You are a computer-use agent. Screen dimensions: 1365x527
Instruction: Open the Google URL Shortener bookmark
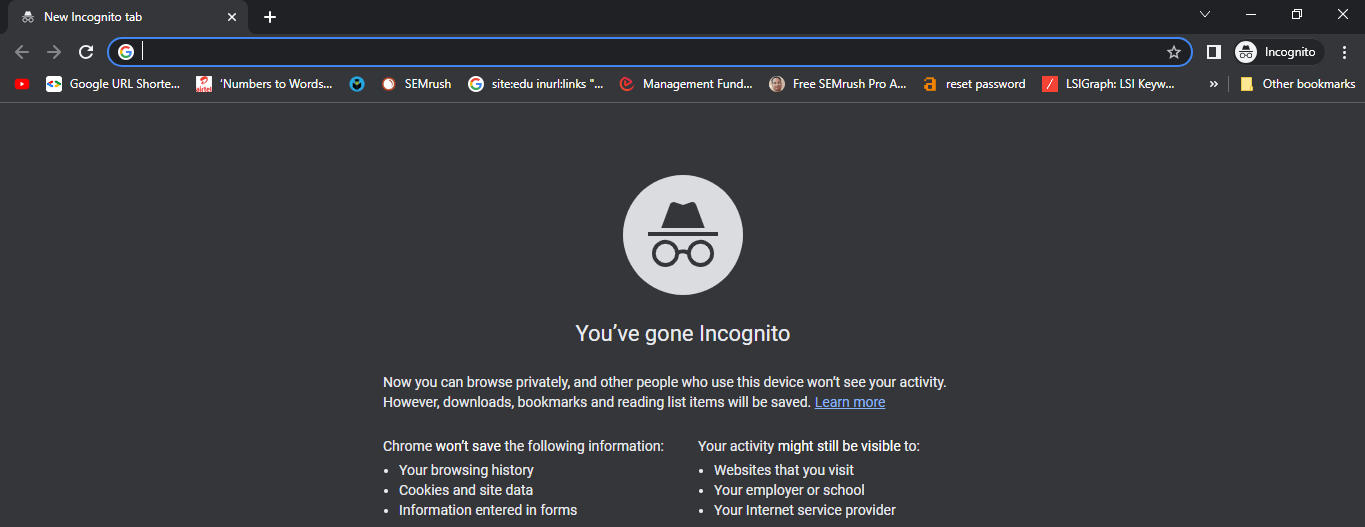tap(114, 84)
